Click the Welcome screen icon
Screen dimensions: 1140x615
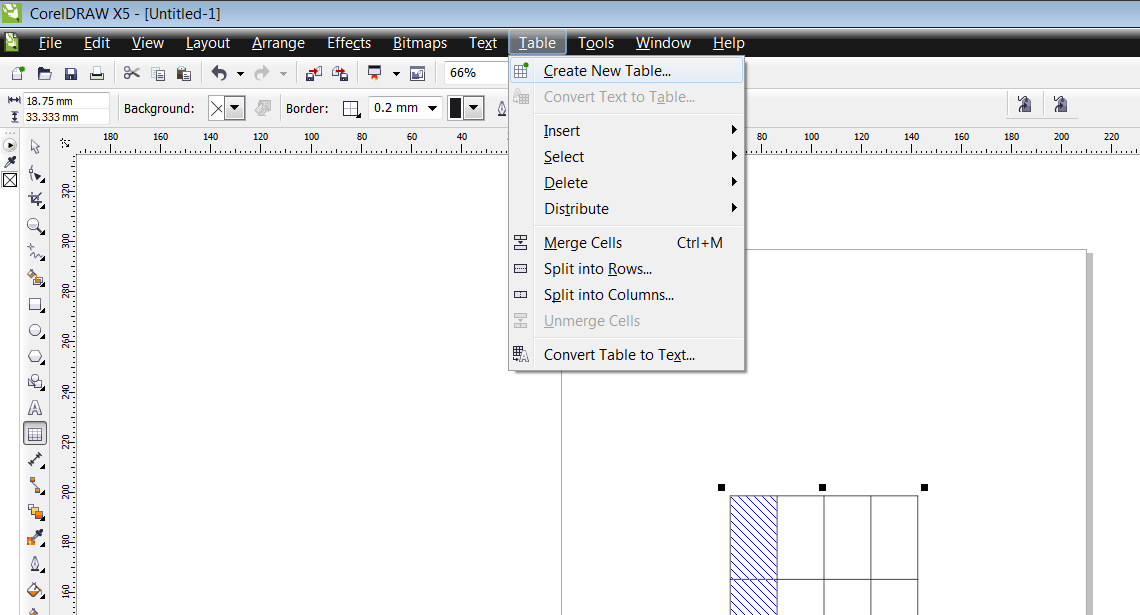click(x=417, y=73)
